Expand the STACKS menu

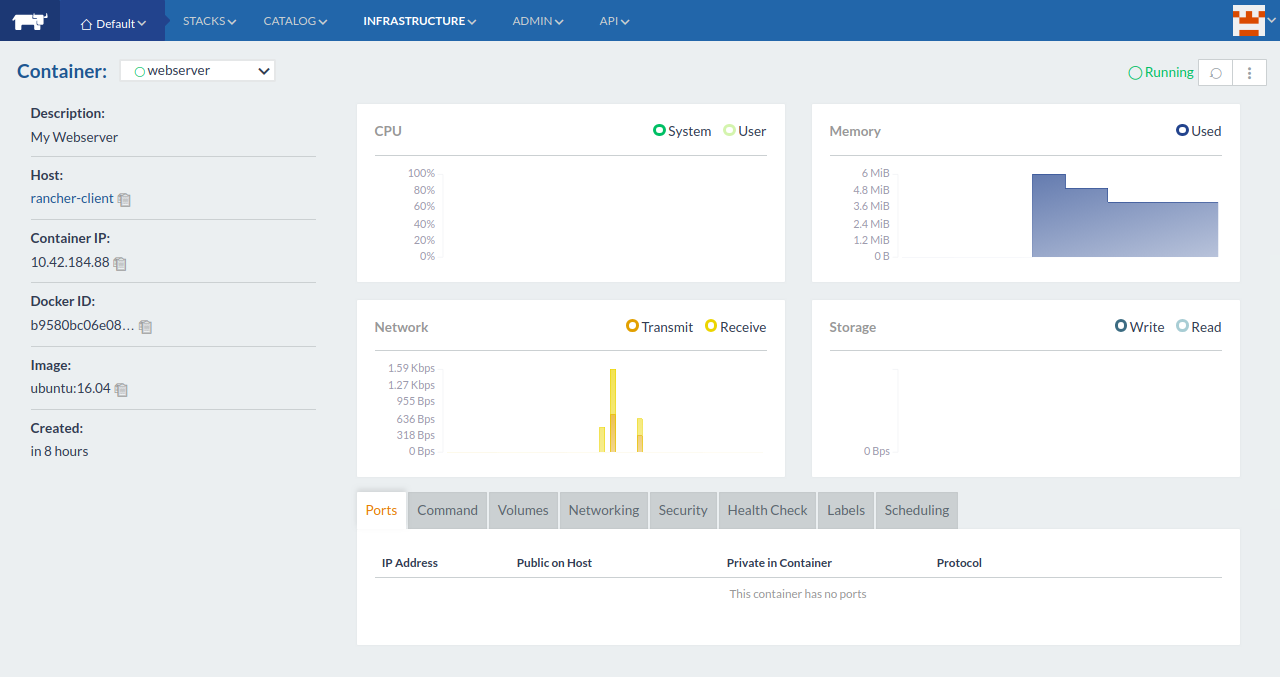point(210,21)
